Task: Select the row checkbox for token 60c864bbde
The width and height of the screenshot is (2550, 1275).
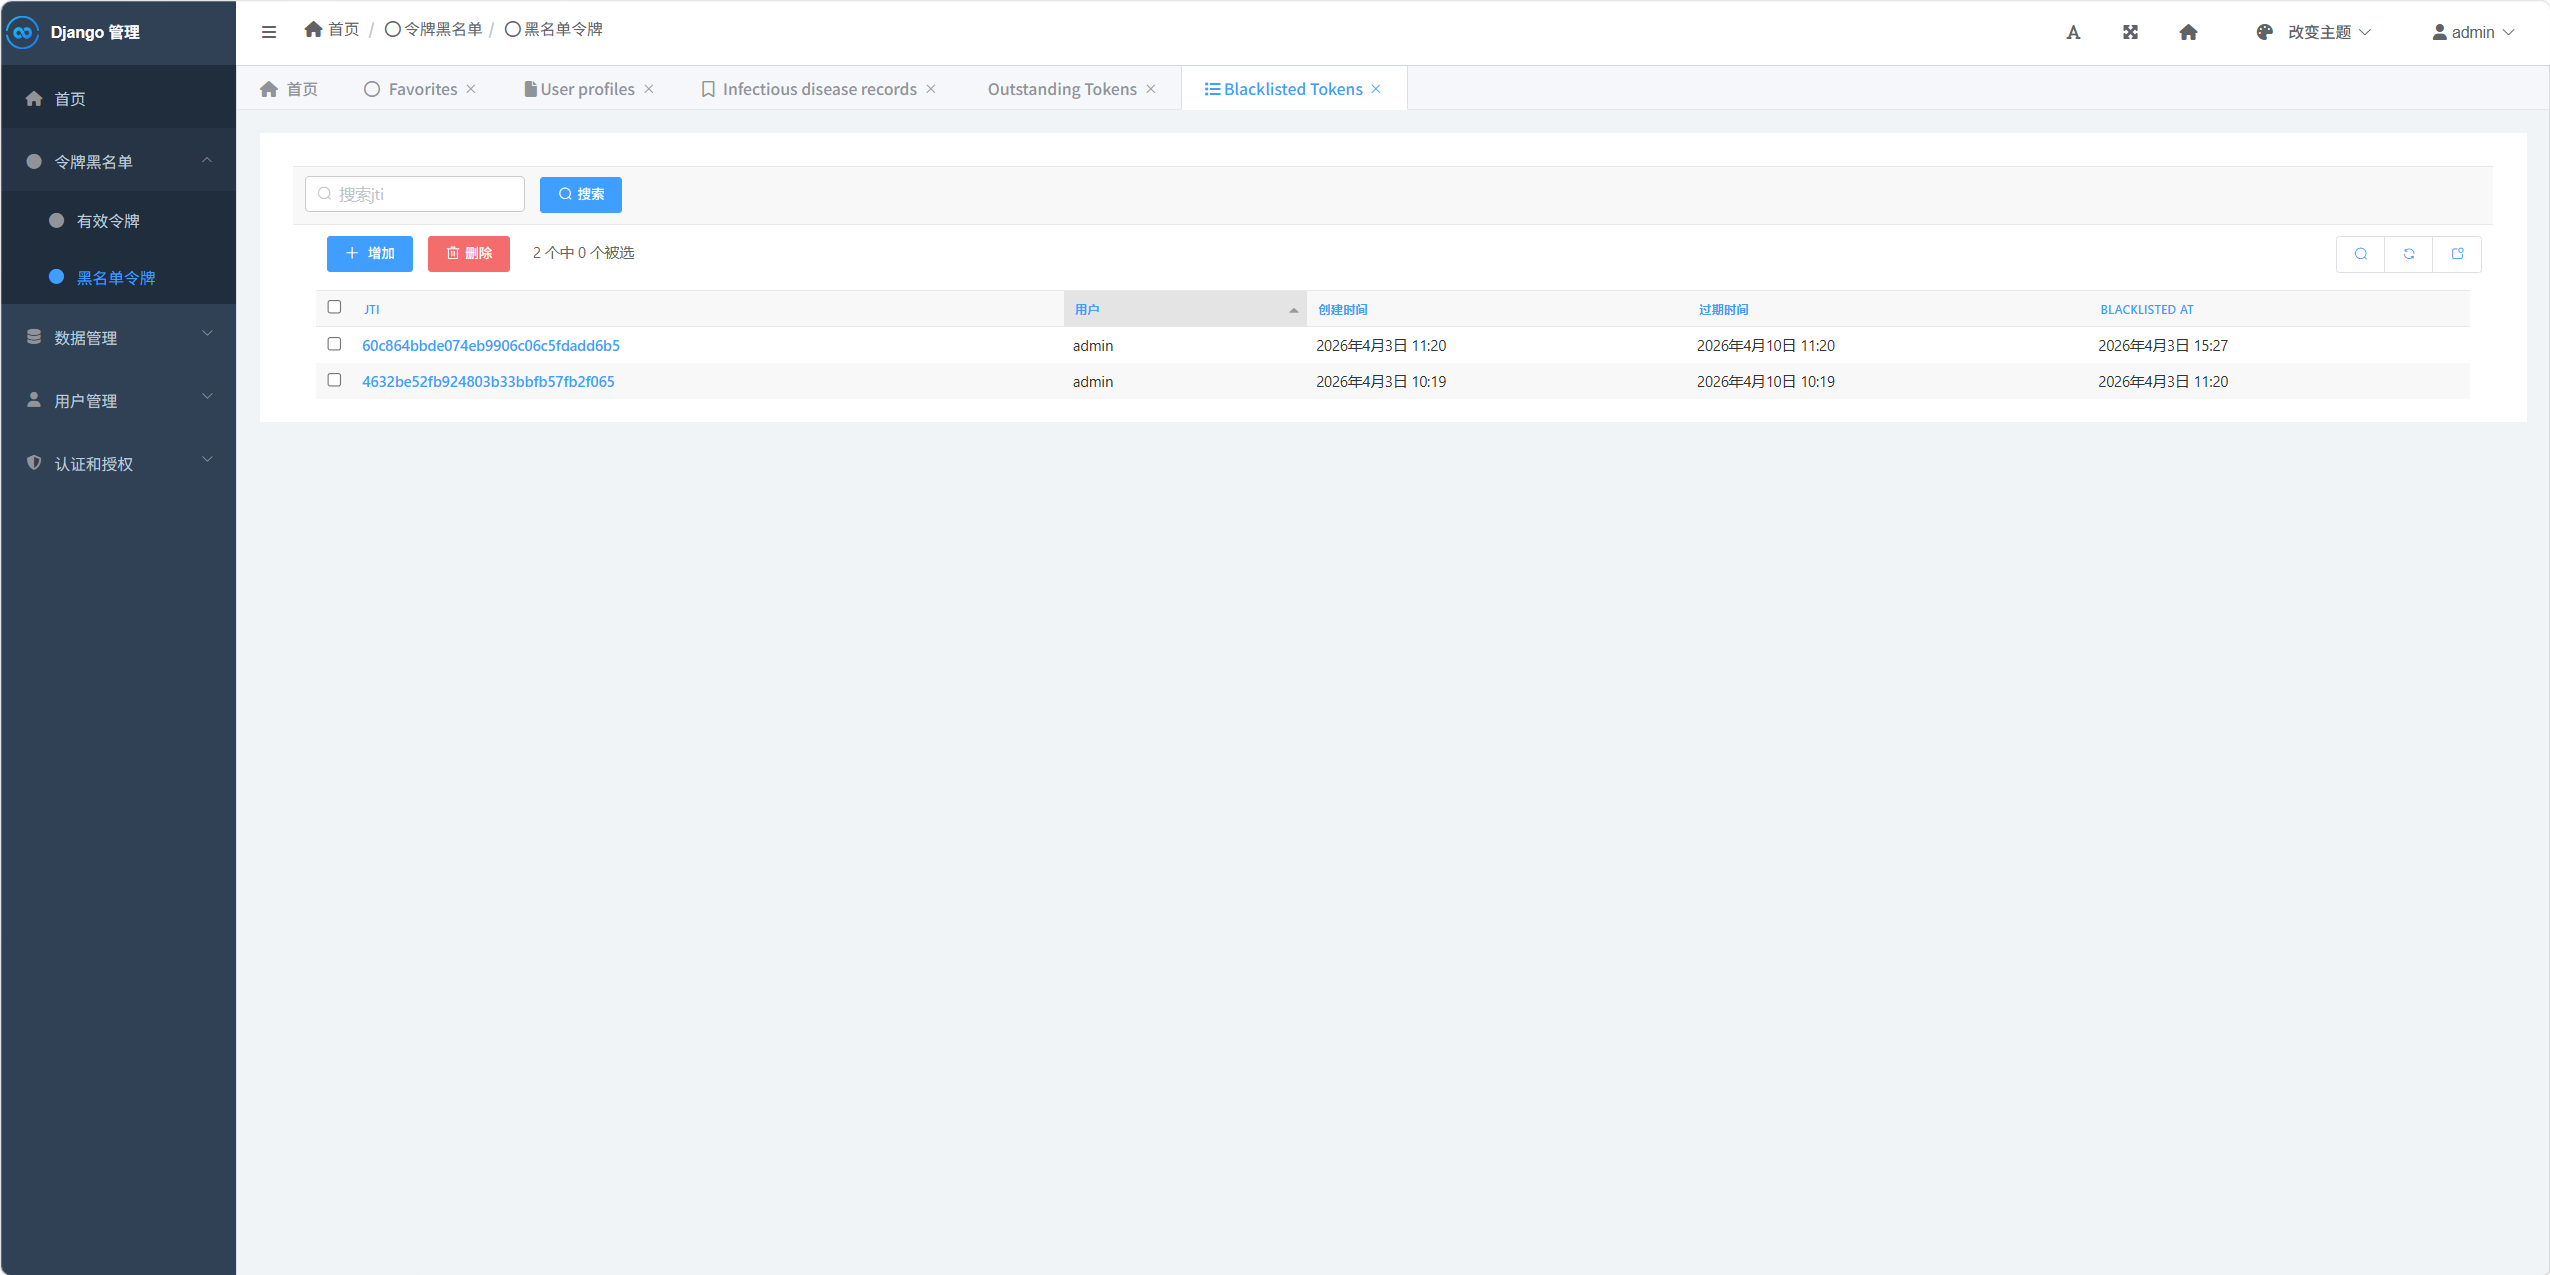Action: [334, 344]
